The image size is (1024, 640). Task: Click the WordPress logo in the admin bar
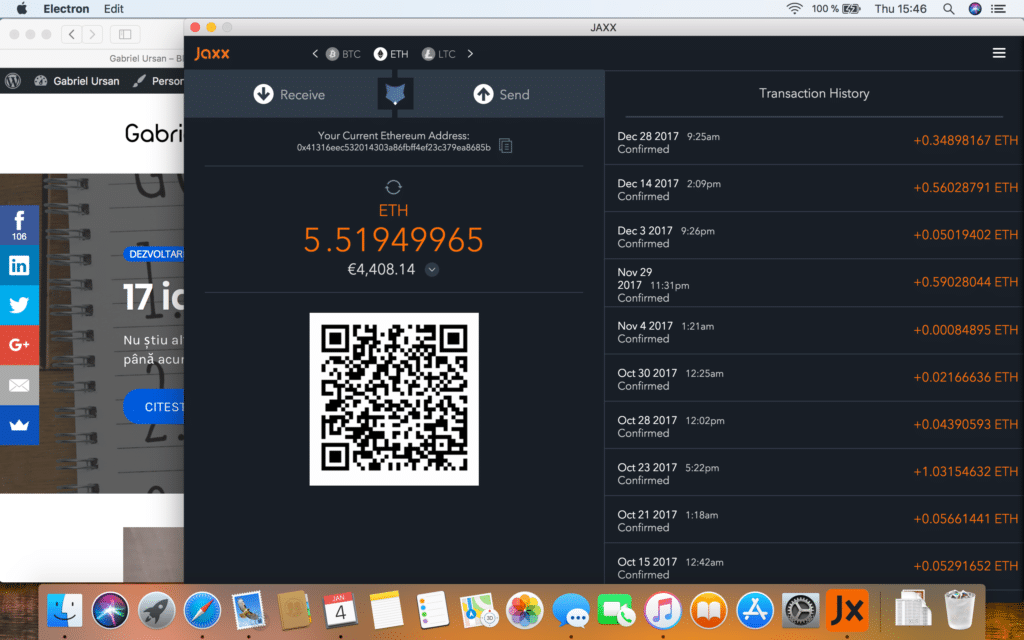pos(13,81)
